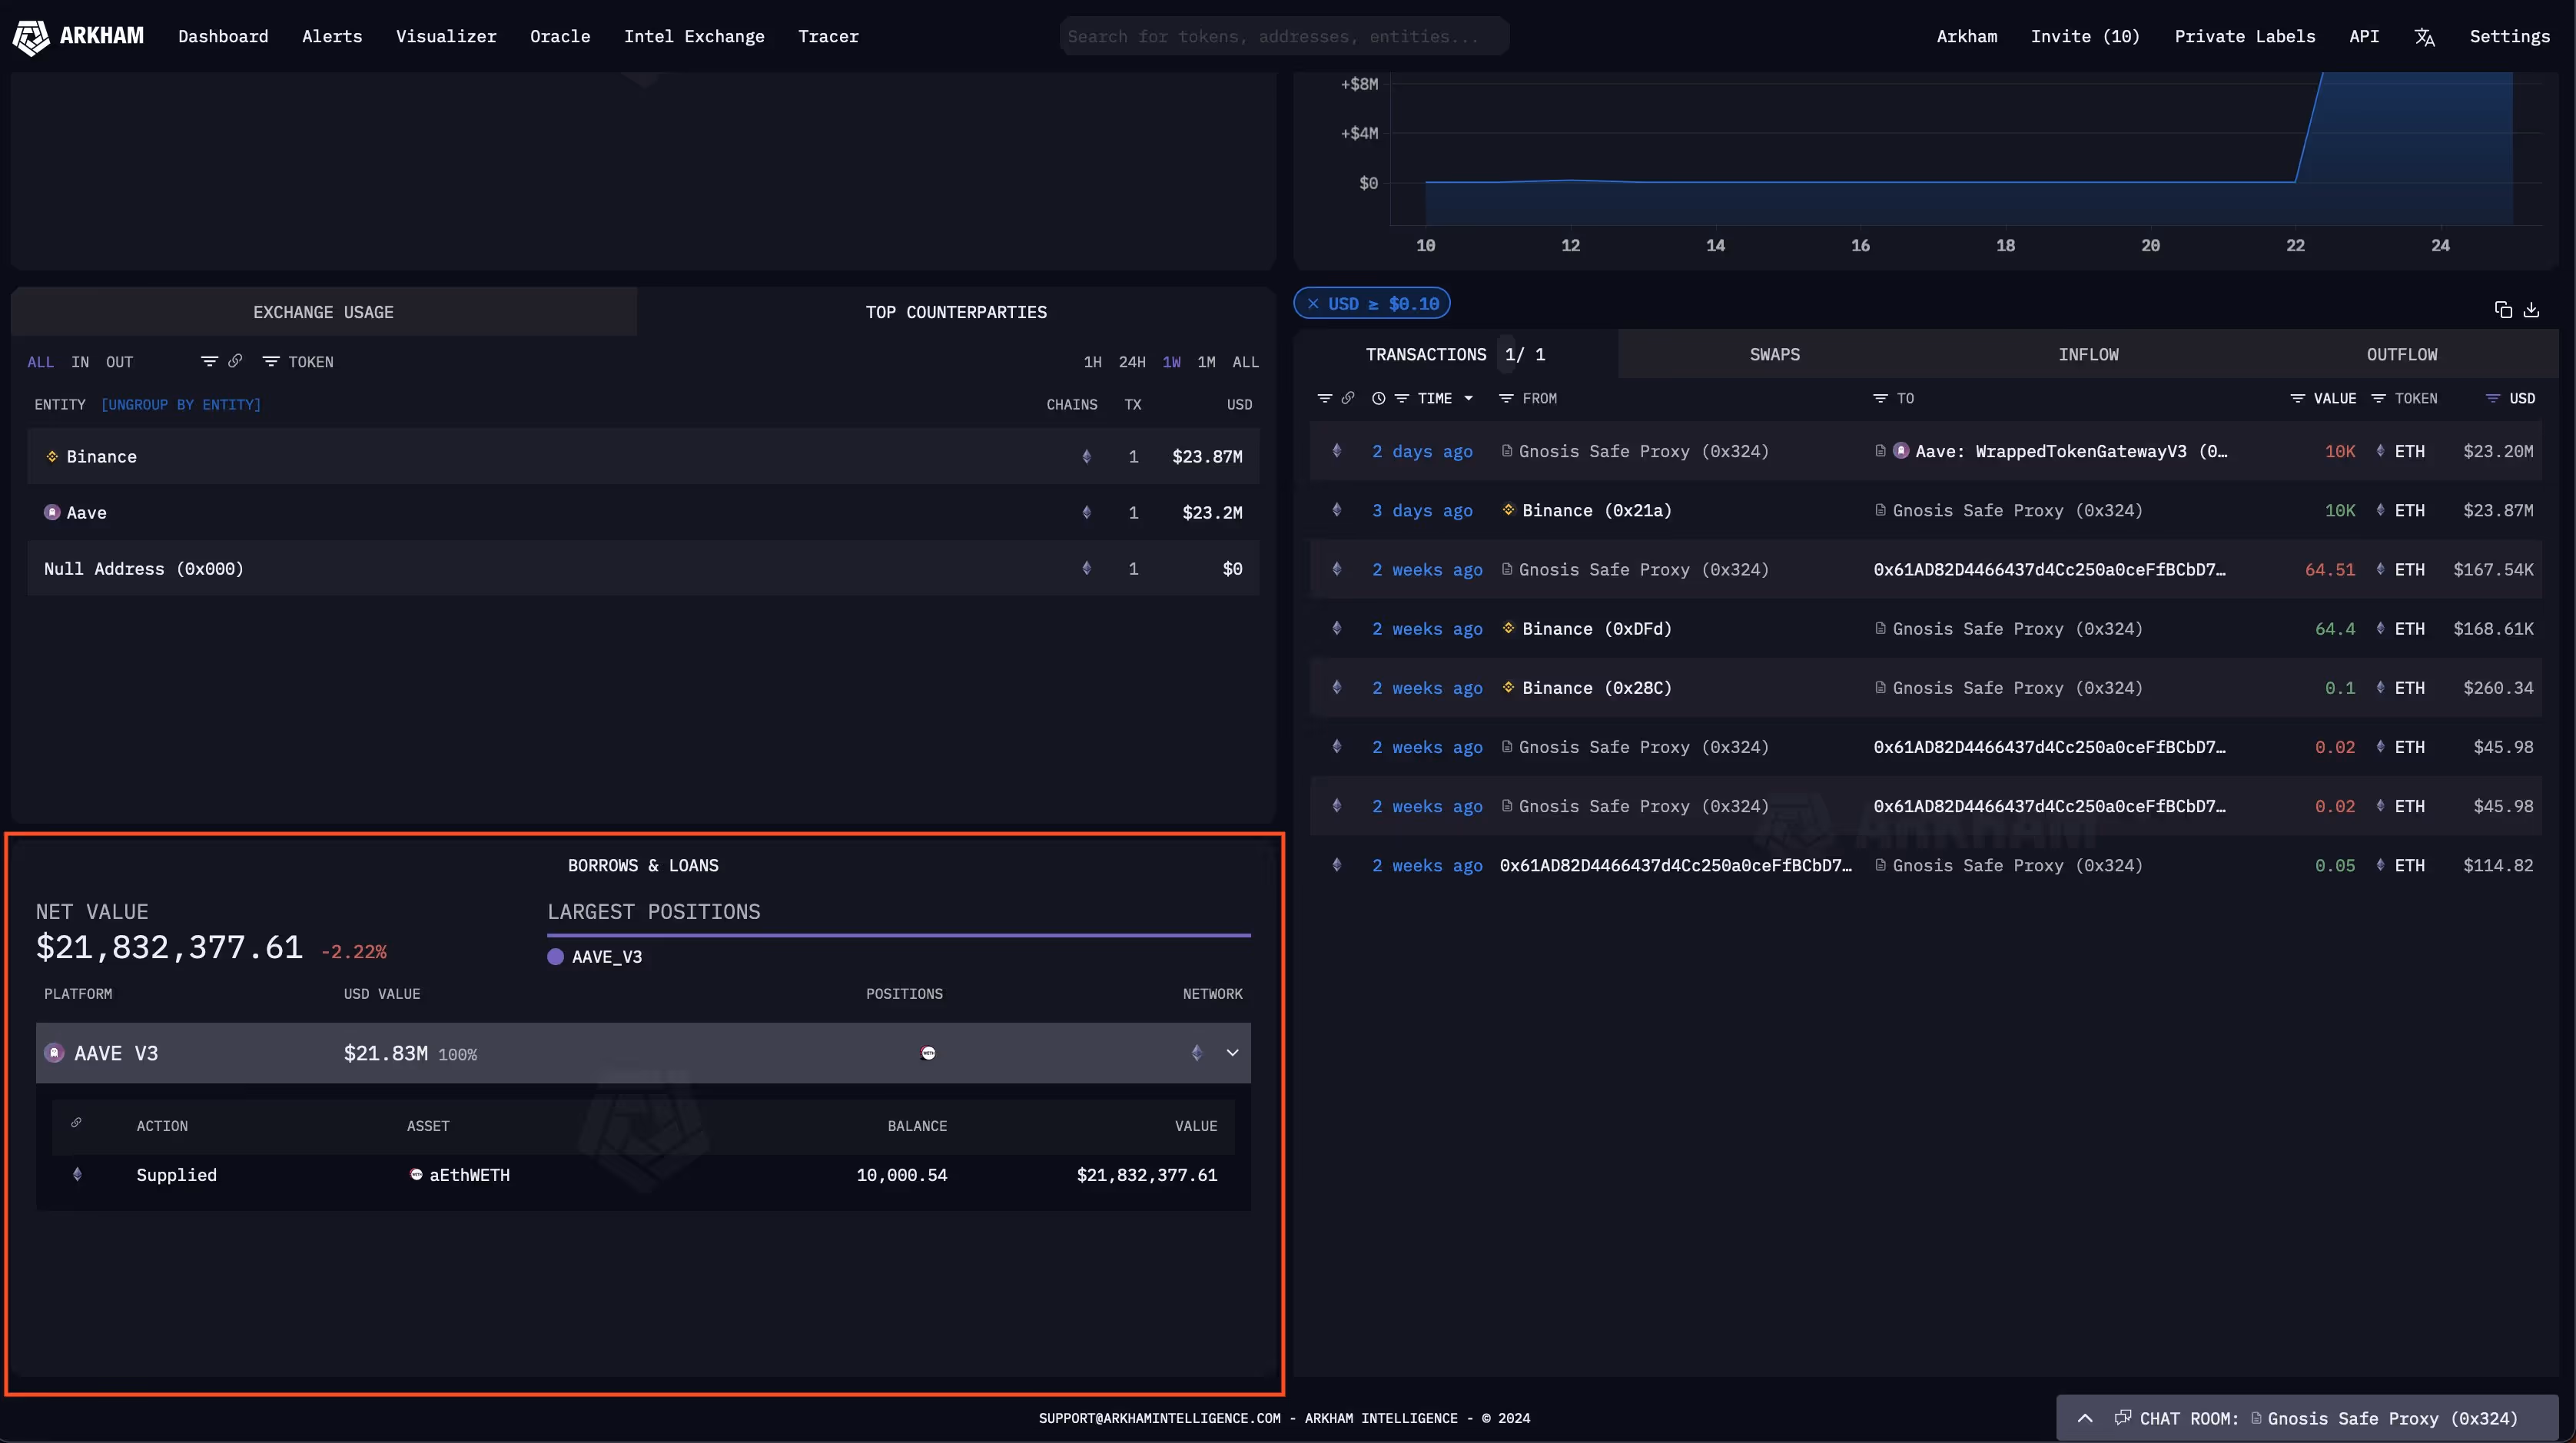Click the clock icon beside TIME header
Viewport: 2576px width, 1443px height.
tap(1378, 398)
